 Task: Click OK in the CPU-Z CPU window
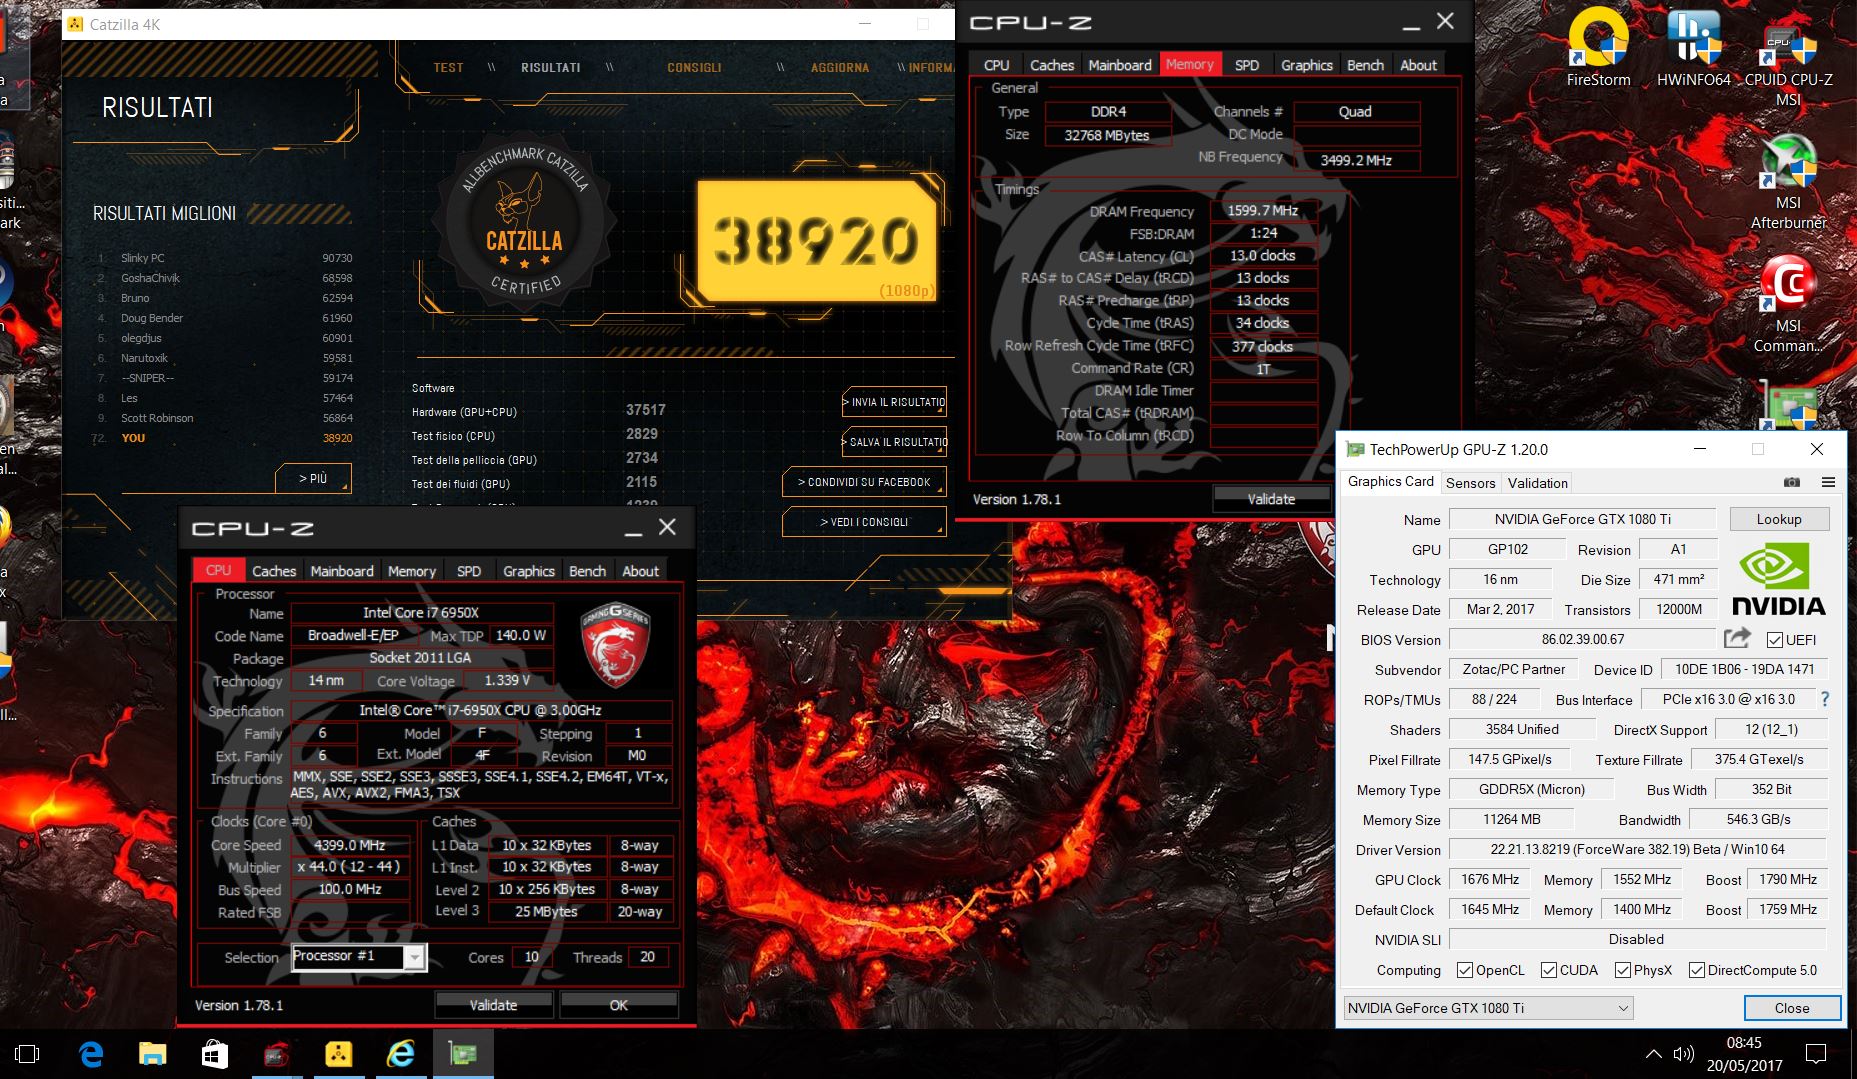pos(619,1005)
